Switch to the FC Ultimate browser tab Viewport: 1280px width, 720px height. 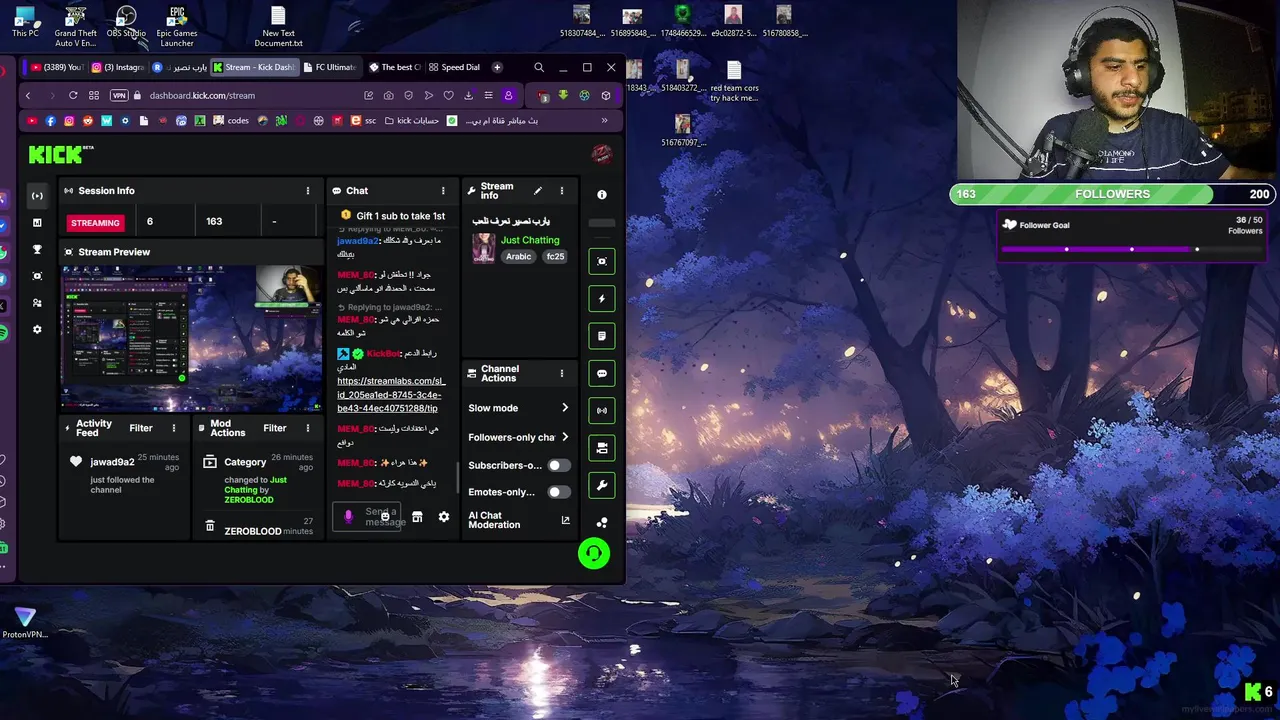tap(329, 67)
